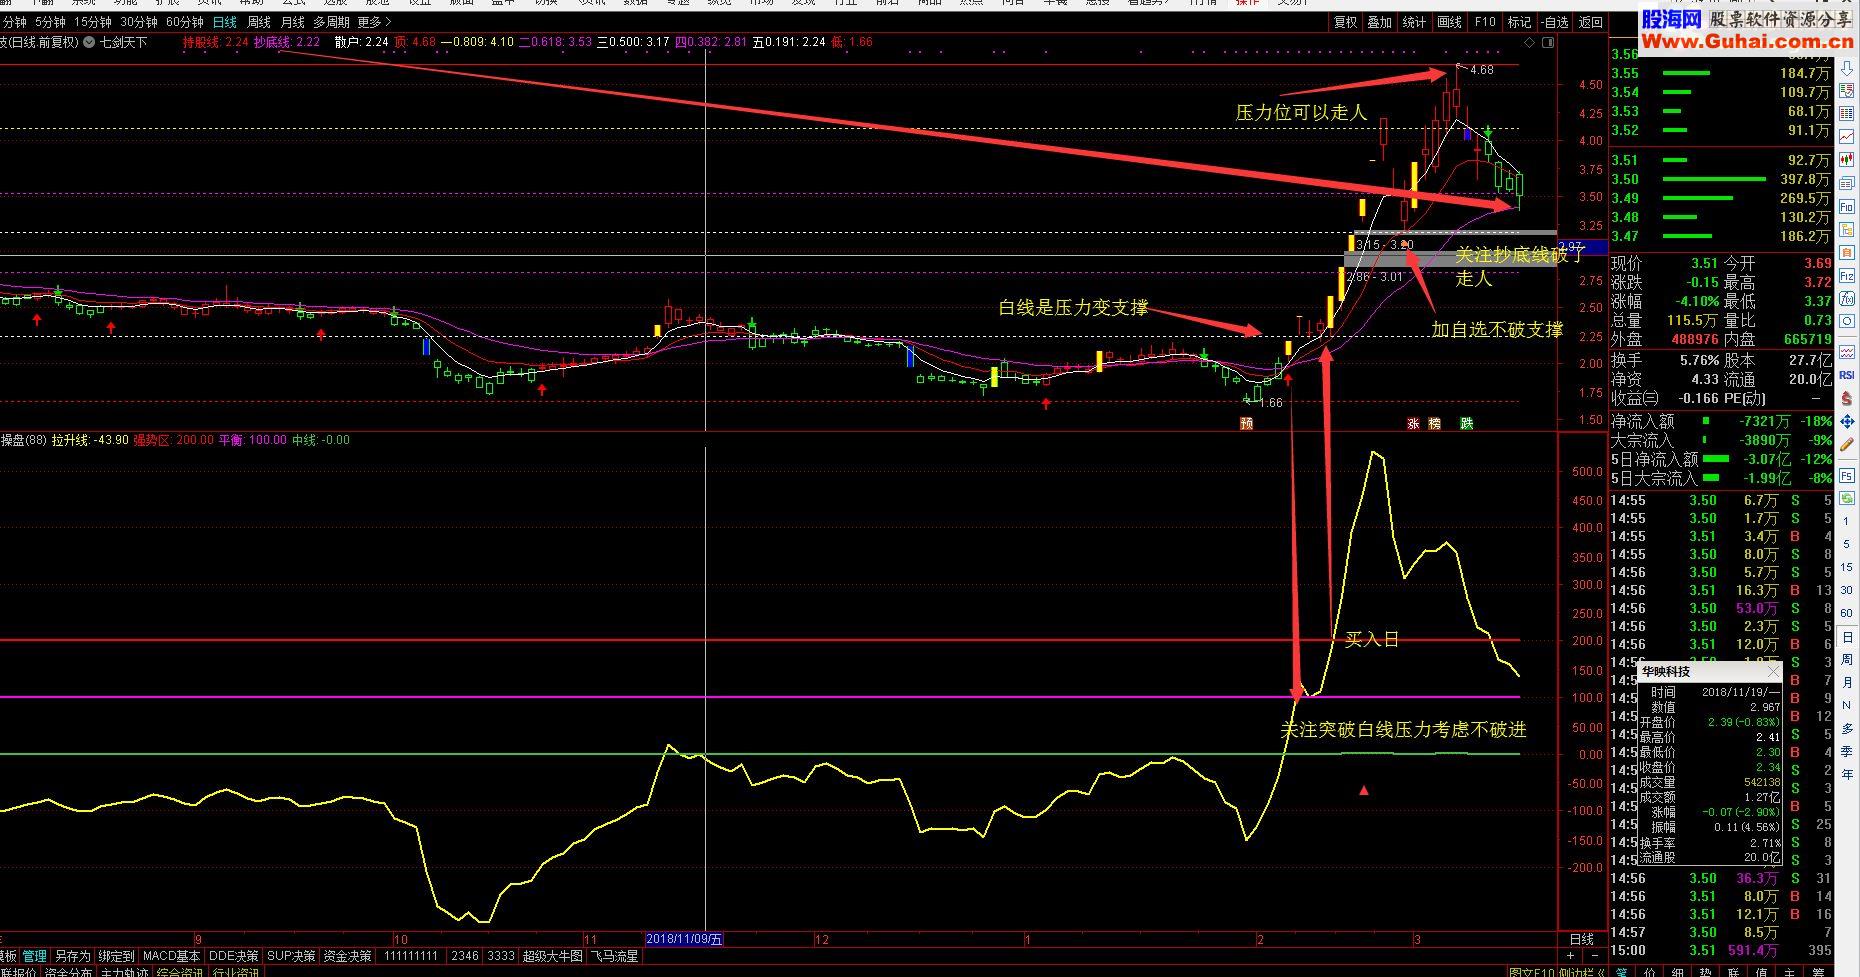
Task: Switch to the MACD基本 template
Action: [171, 956]
